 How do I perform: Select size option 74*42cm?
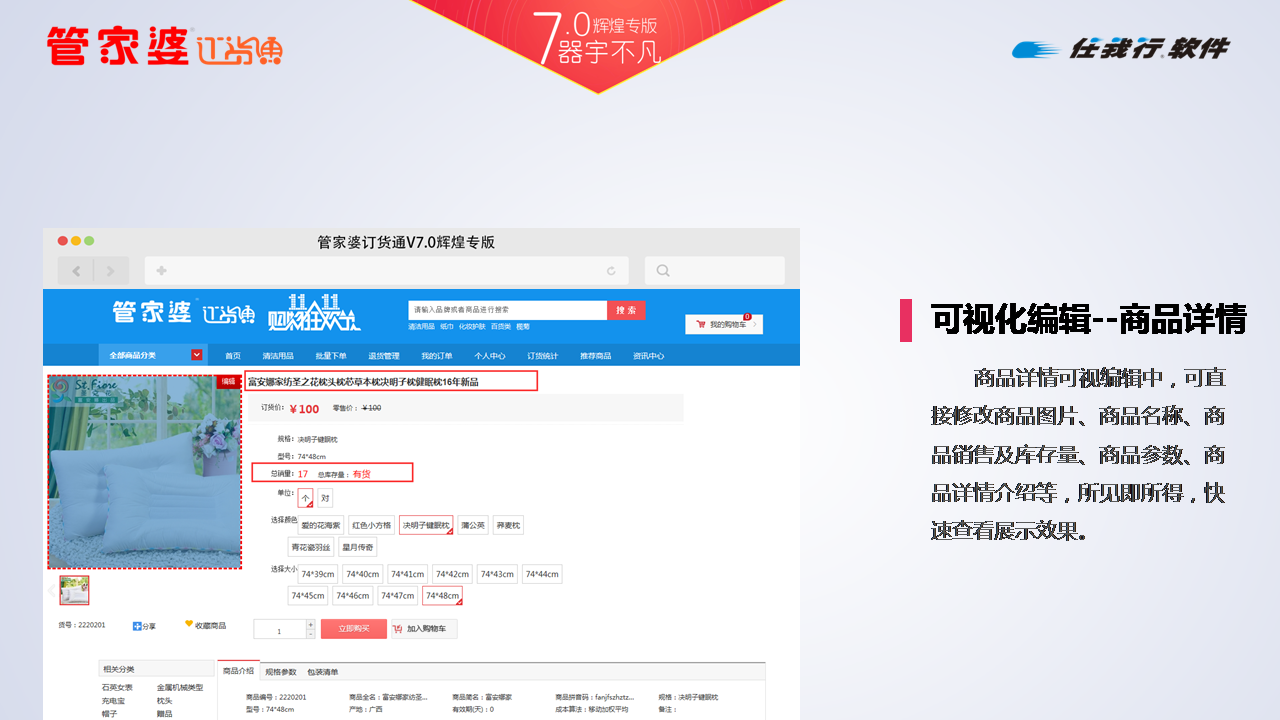tap(450, 574)
